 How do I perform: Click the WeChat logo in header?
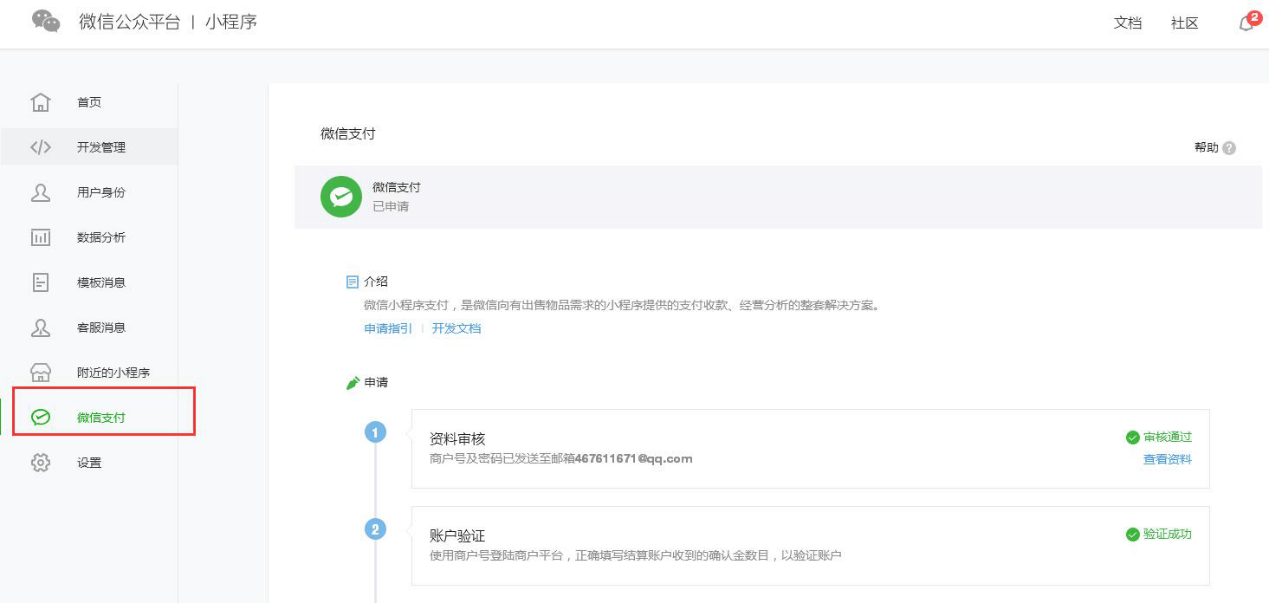[x=46, y=21]
